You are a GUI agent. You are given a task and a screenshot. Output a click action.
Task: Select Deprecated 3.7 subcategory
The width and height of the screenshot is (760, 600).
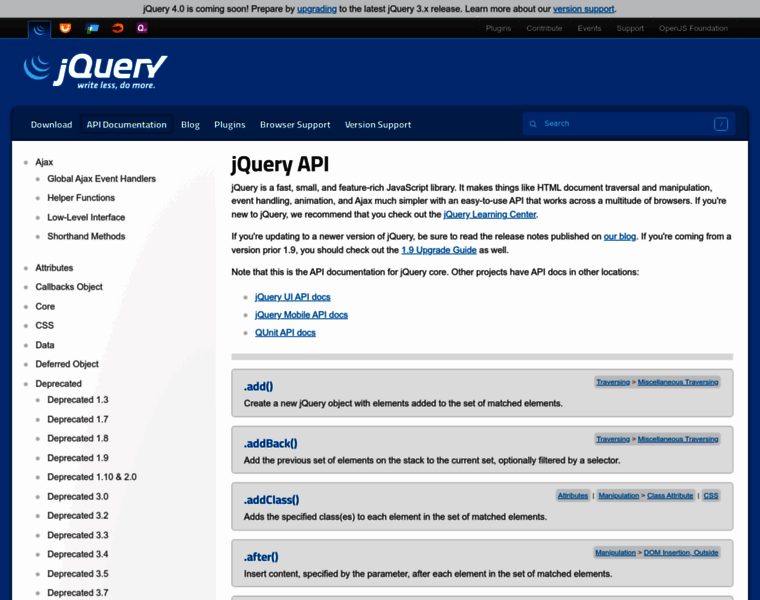coord(78,593)
